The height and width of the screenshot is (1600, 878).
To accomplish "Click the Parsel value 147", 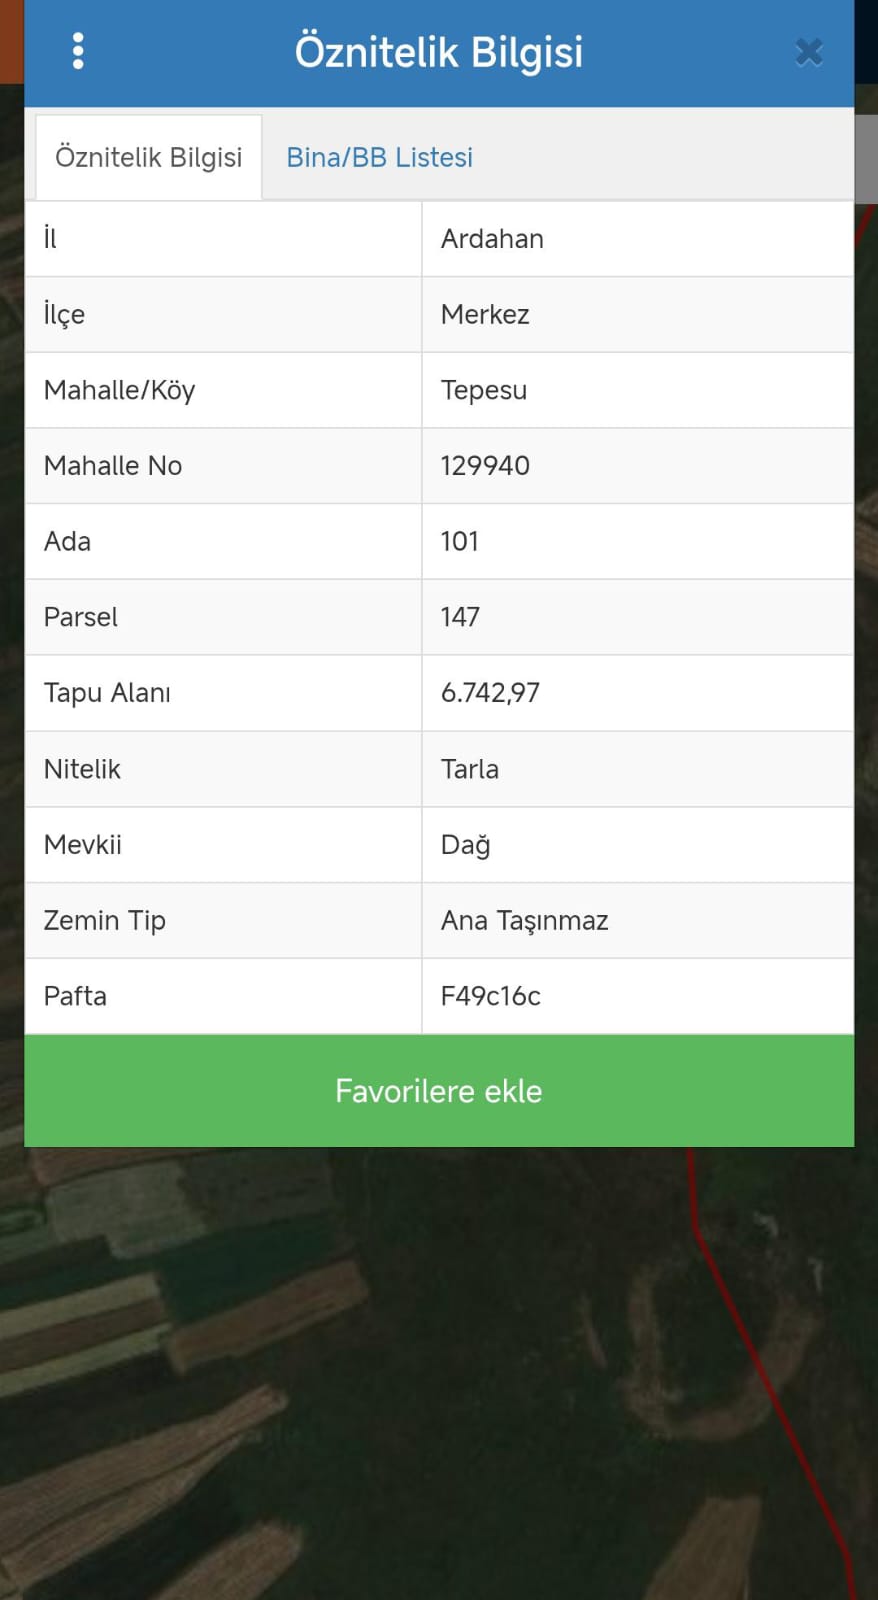I will click(x=460, y=617).
